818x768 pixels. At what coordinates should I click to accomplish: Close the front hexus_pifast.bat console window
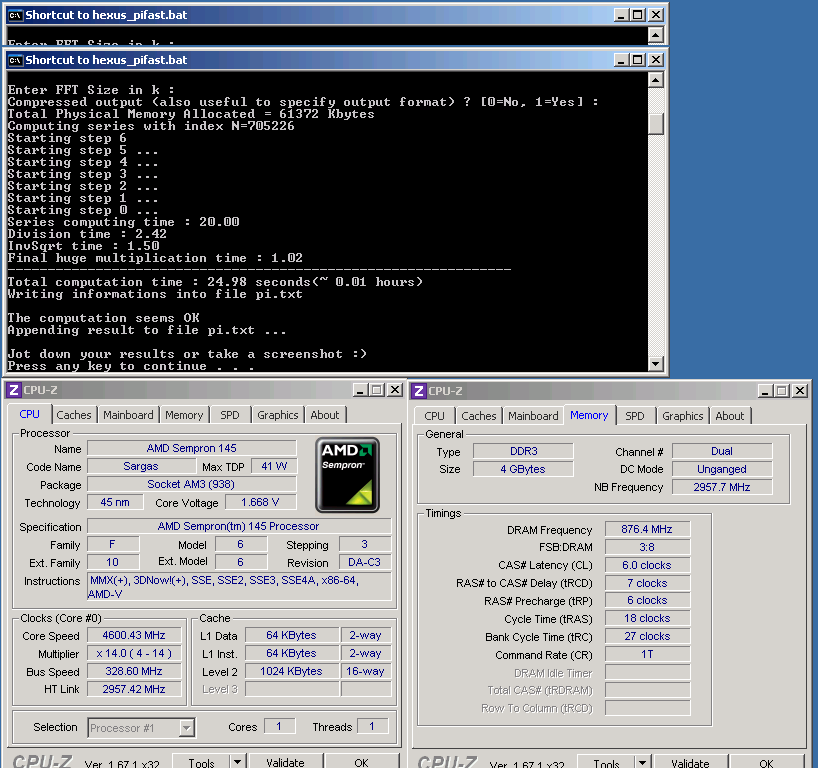[655, 60]
